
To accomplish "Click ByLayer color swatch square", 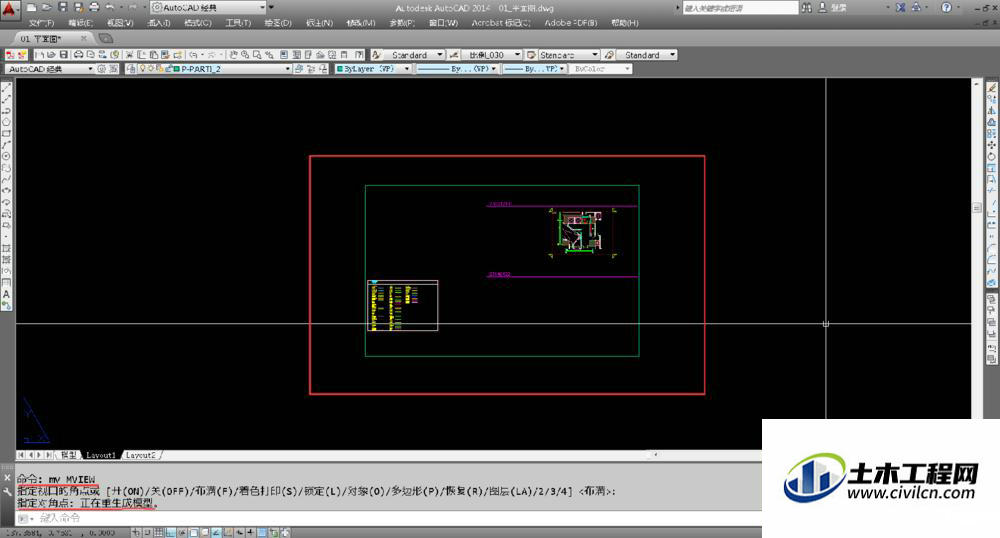I will (340, 68).
